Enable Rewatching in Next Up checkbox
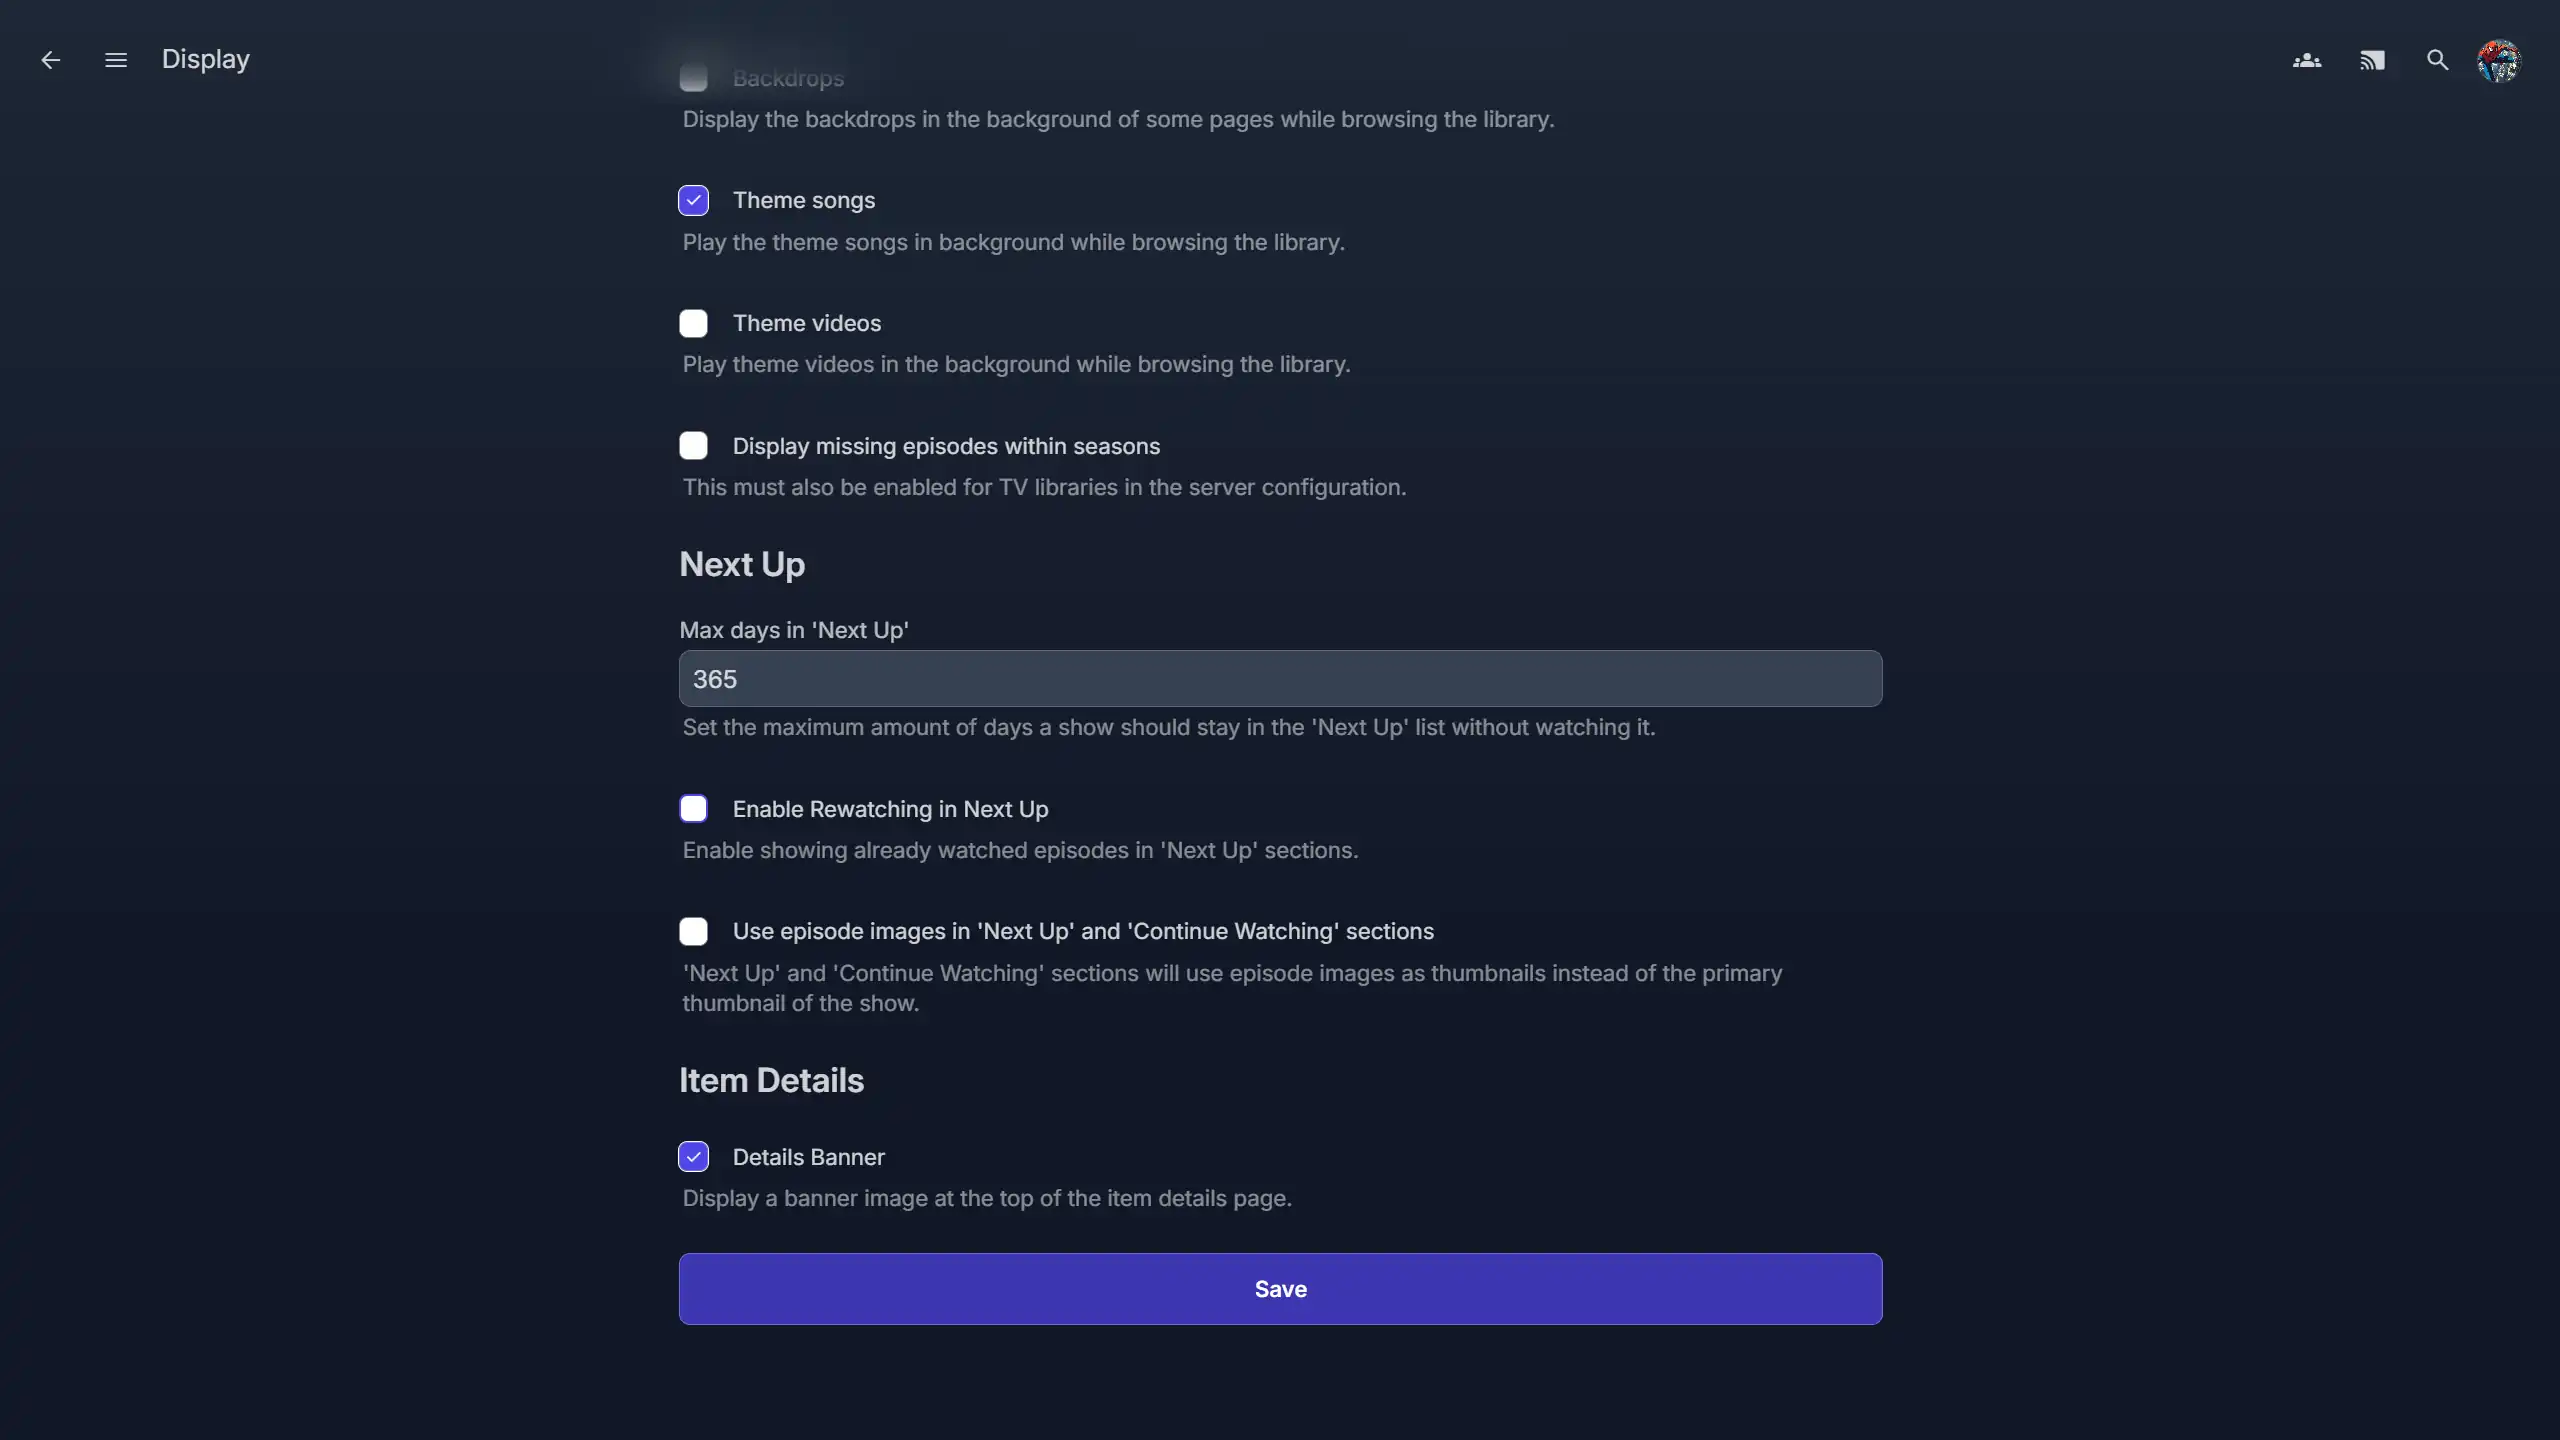Viewport: 2560px width, 1440px height. [693, 809]
